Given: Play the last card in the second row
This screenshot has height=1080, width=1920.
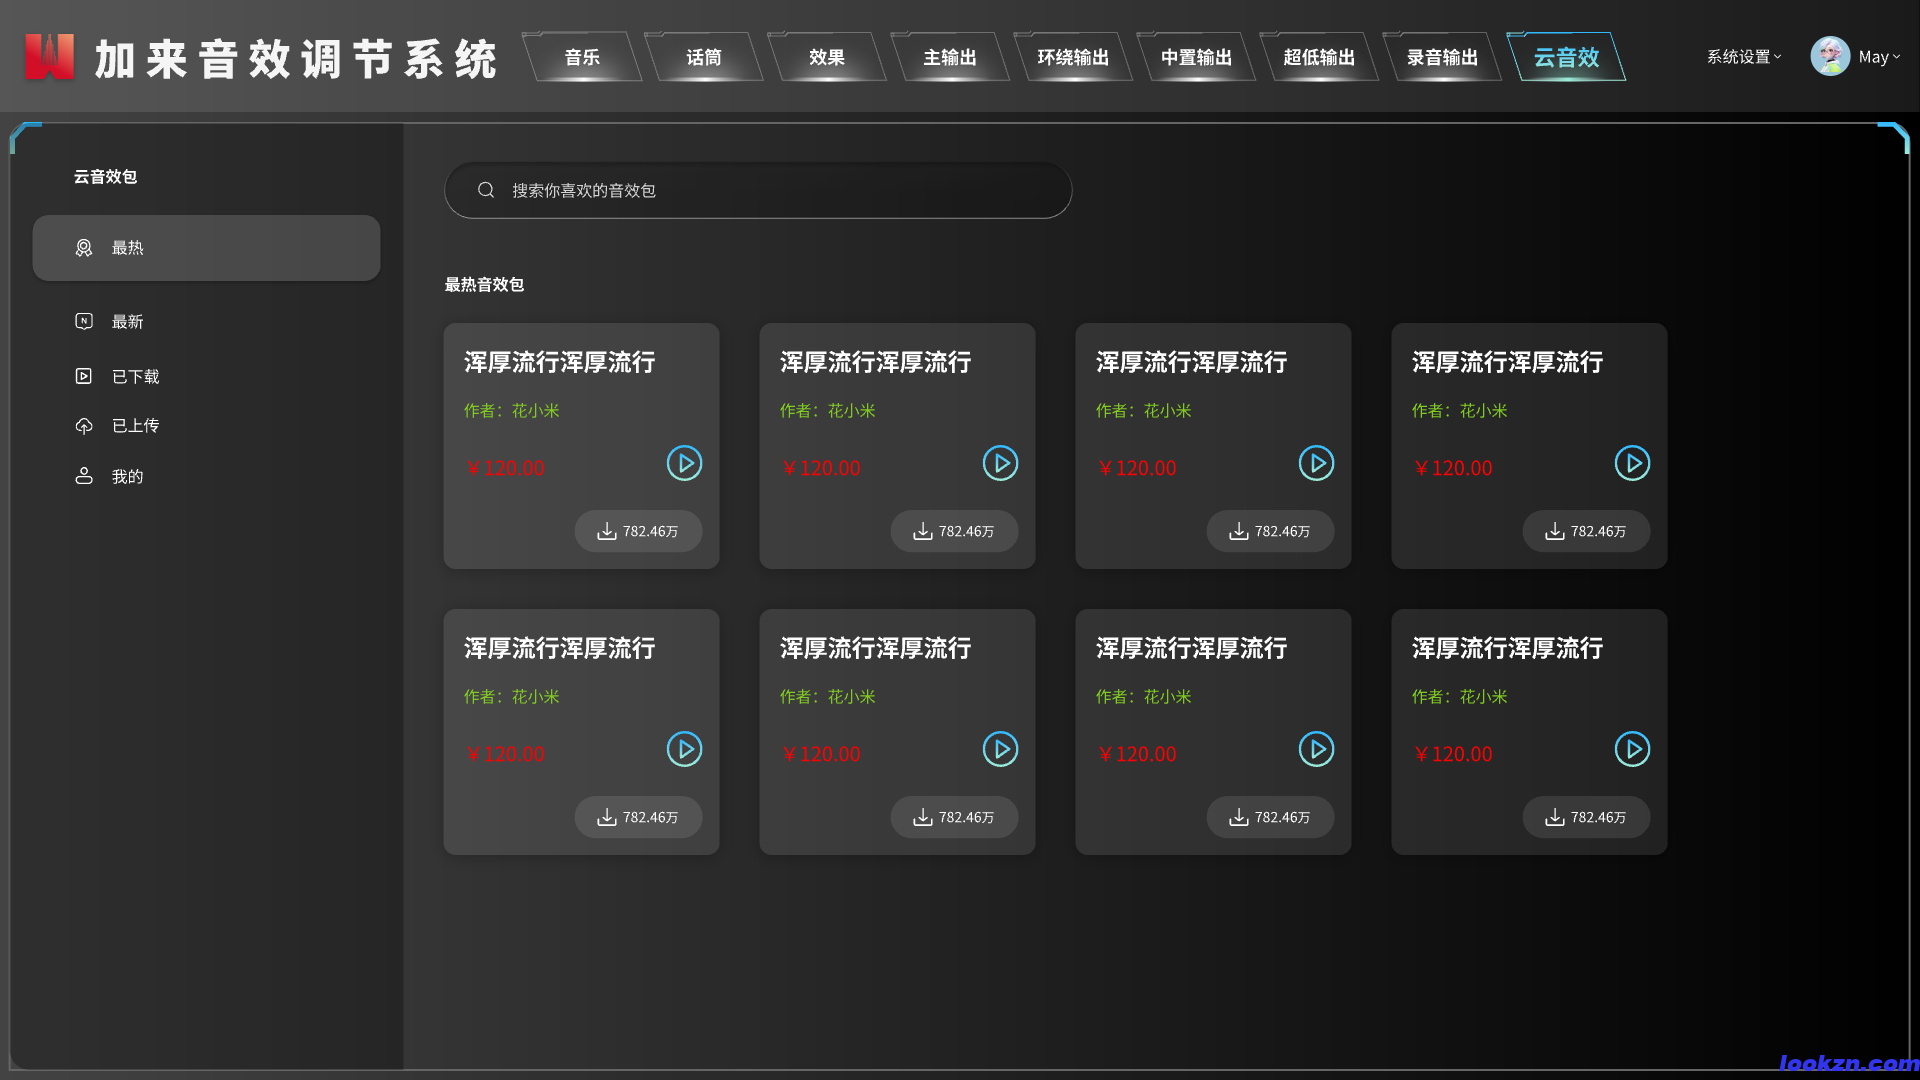Looking at the screenshot, I should (1632, 749).
